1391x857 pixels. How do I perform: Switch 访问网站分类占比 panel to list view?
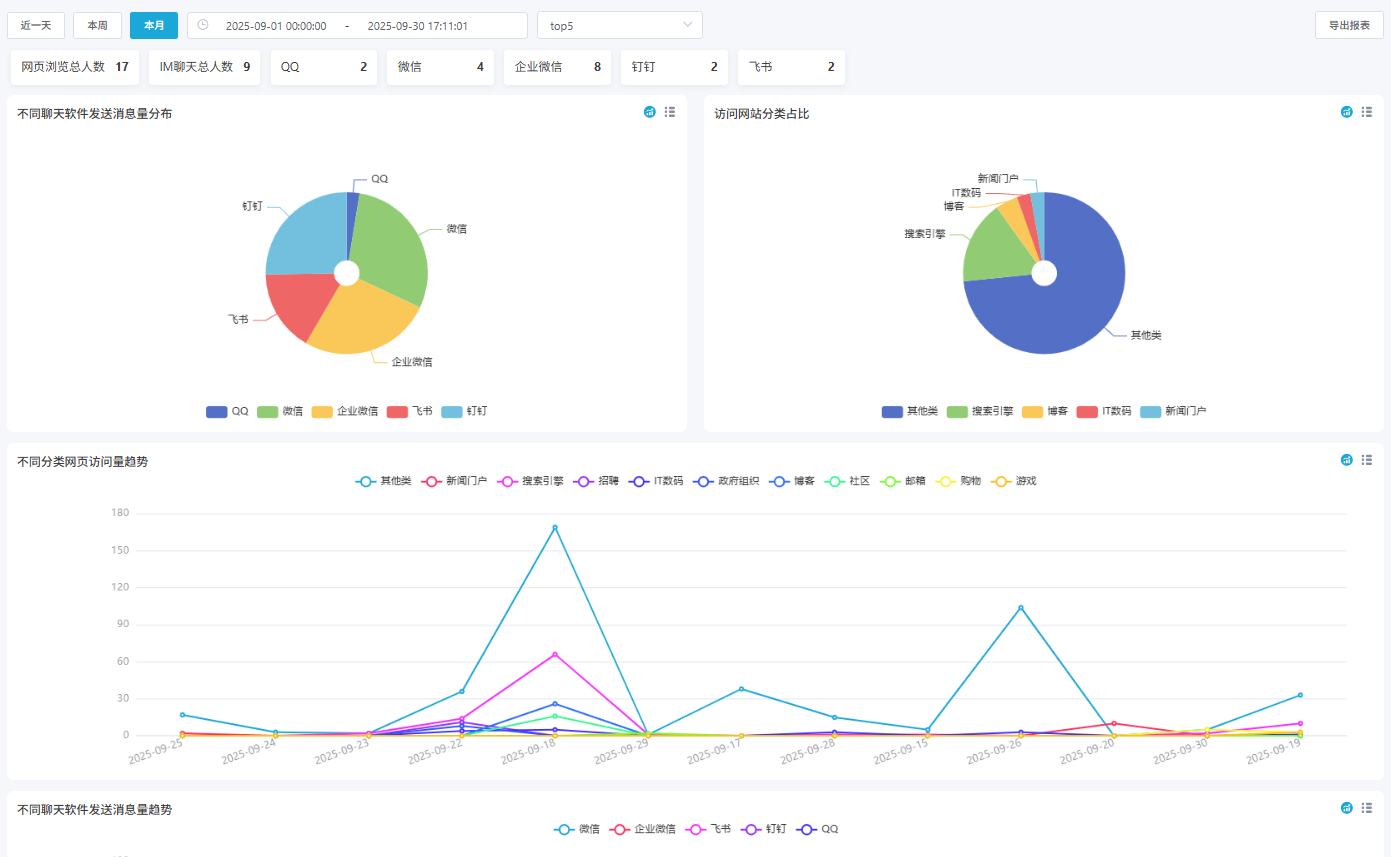1367,112
